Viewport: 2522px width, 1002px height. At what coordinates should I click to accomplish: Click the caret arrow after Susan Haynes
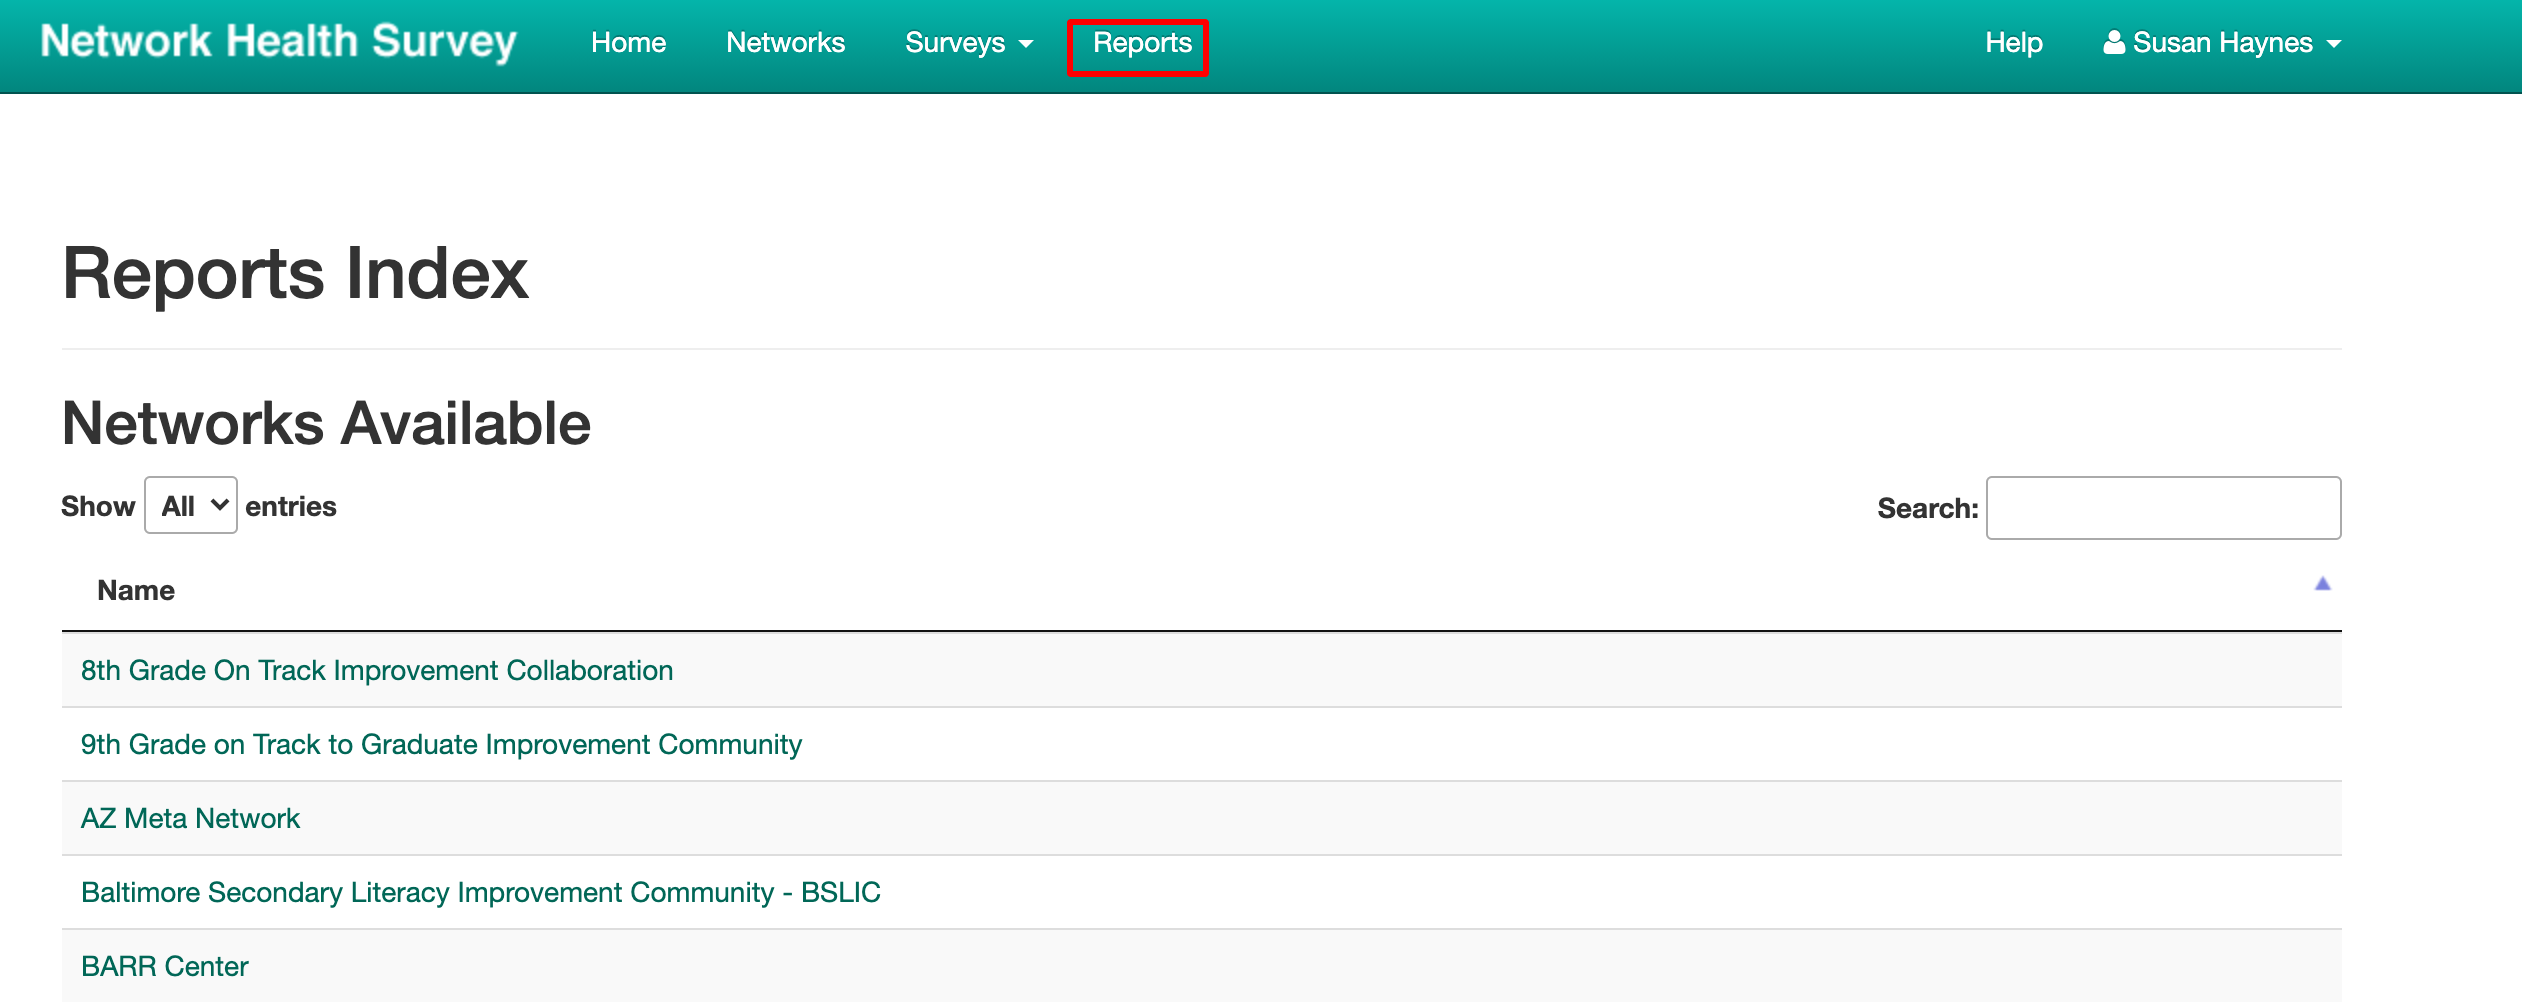pos(2334,44)
